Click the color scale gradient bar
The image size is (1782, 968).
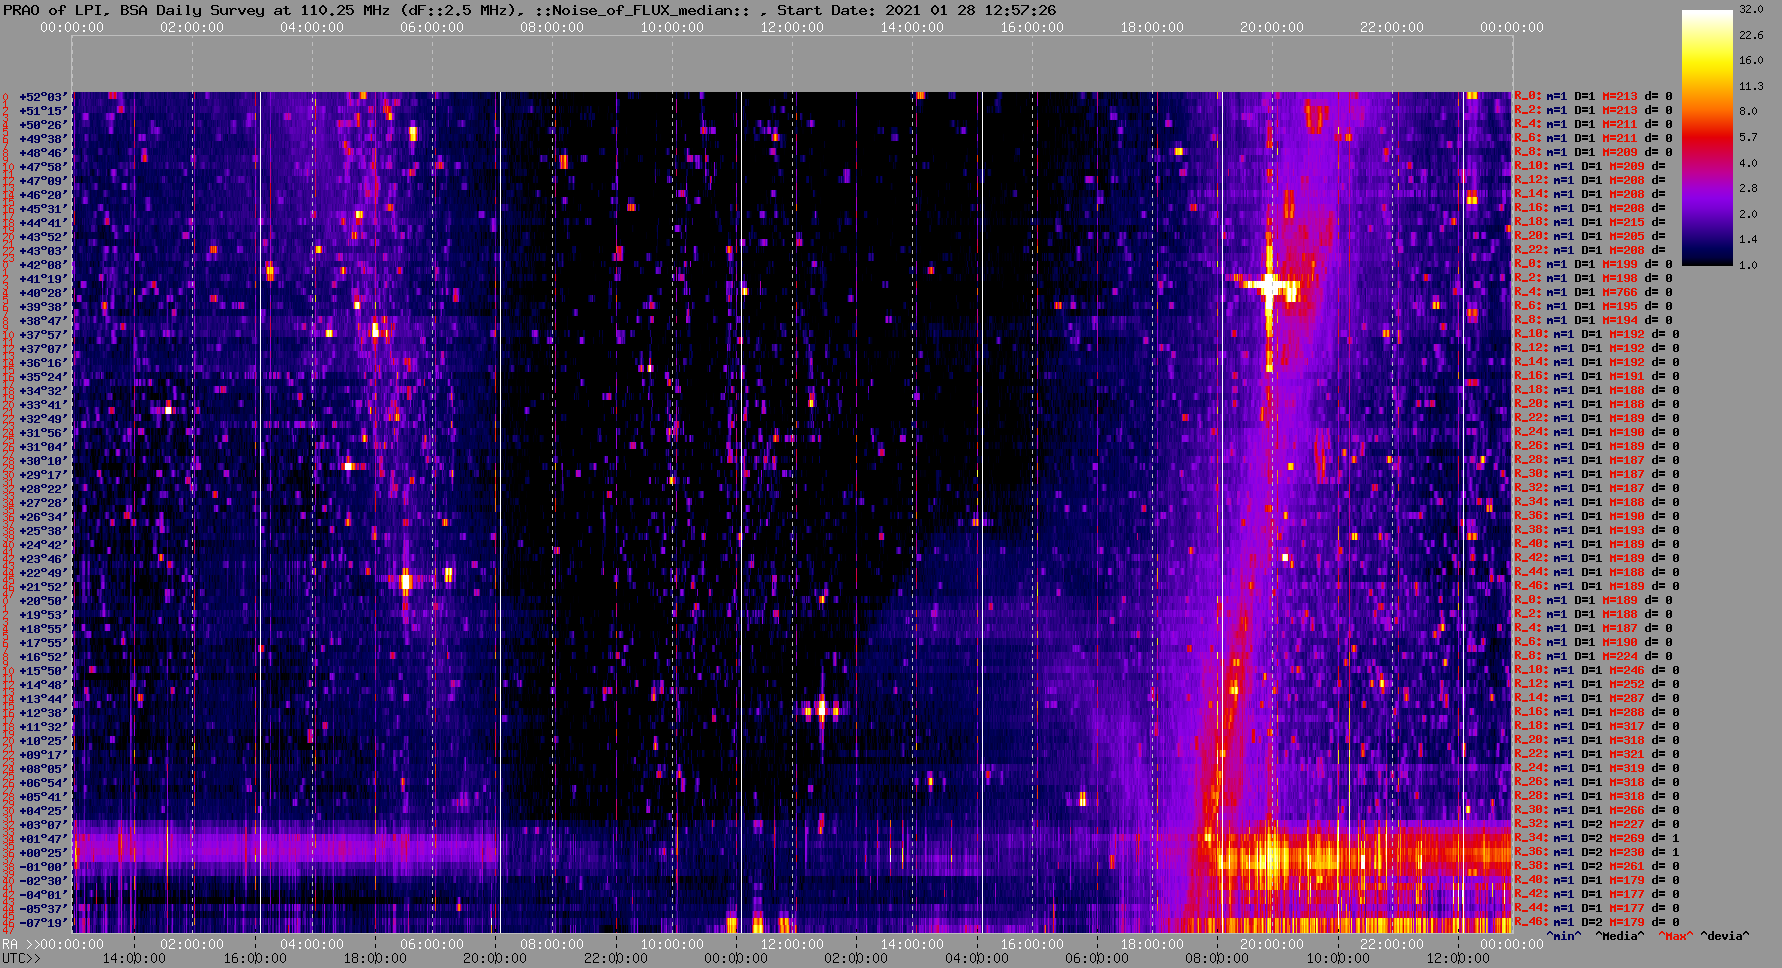[1707, 137]
